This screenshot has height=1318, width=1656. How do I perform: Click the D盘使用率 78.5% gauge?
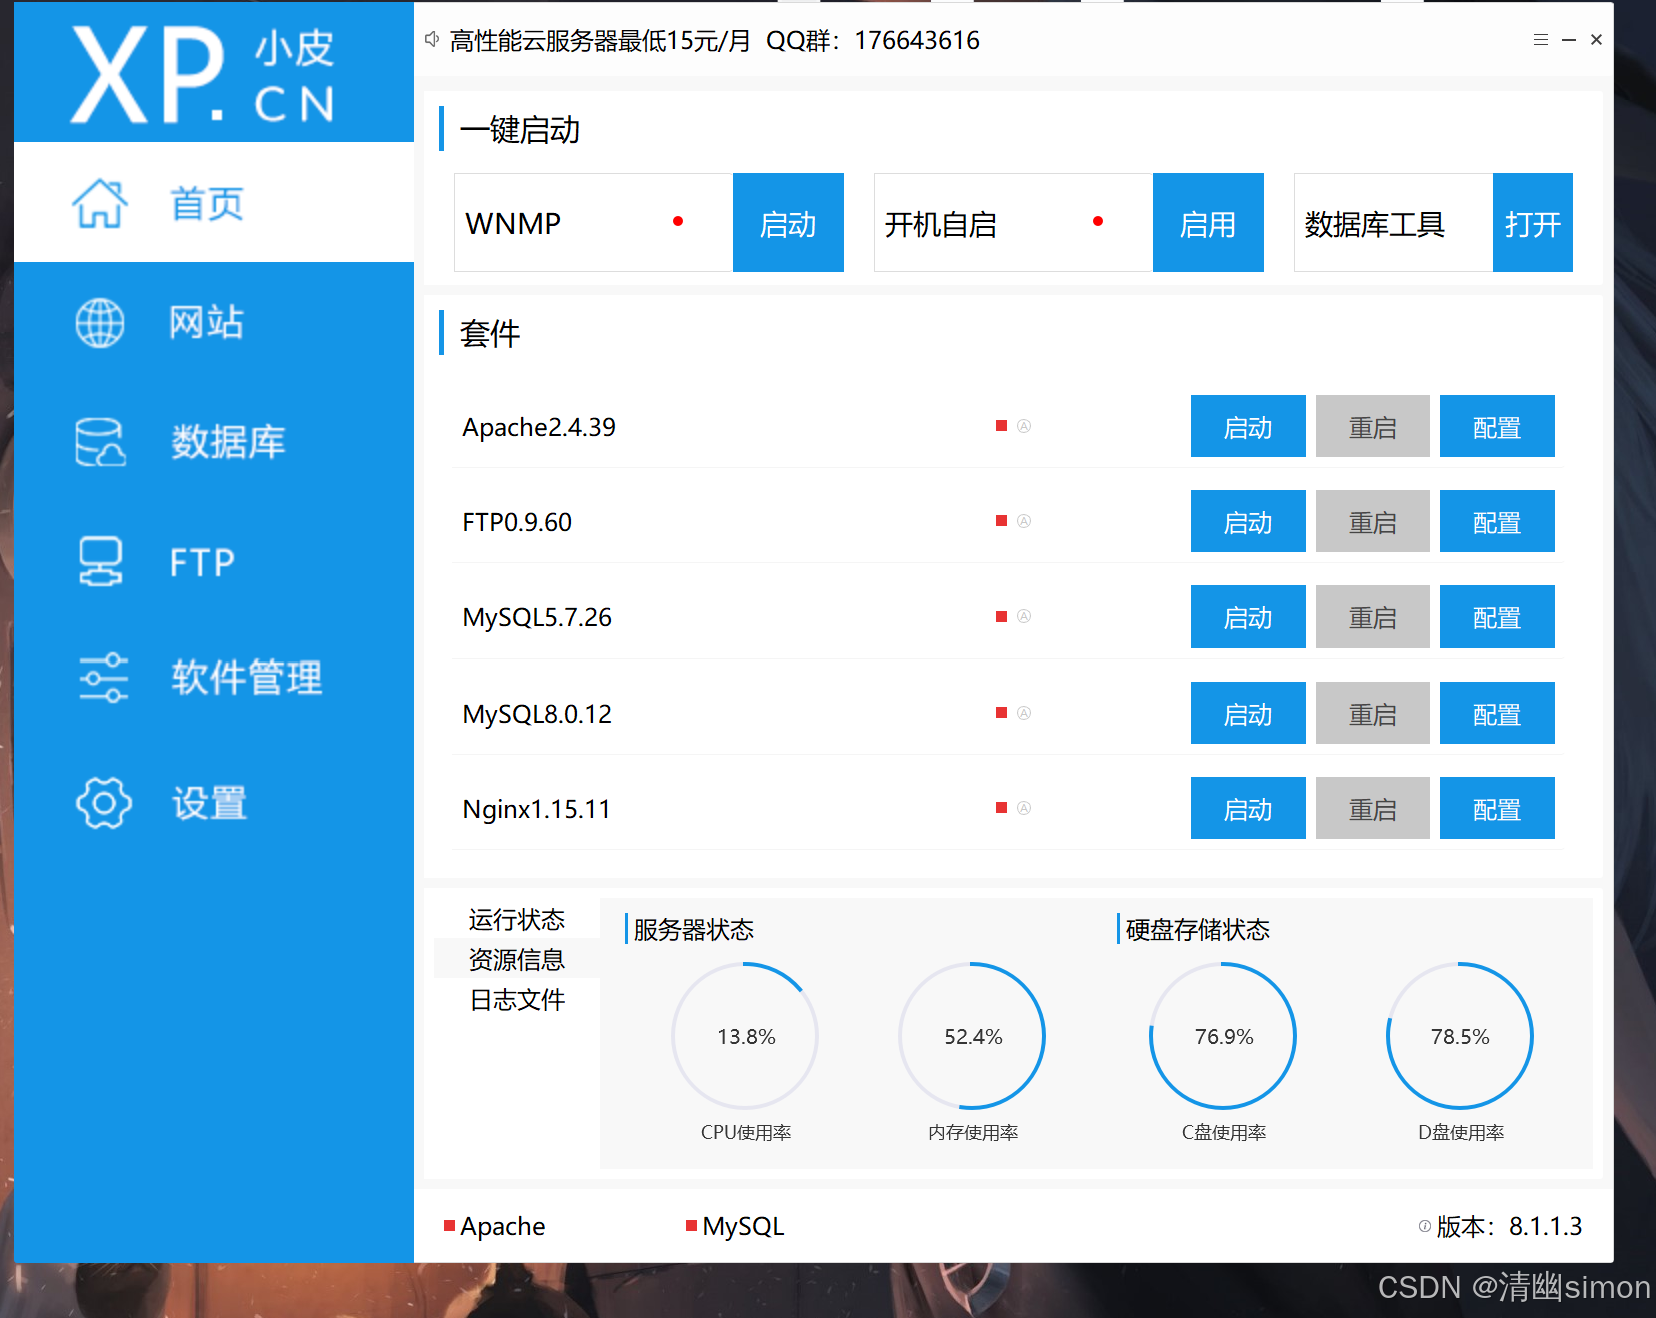[1460, 1036]
